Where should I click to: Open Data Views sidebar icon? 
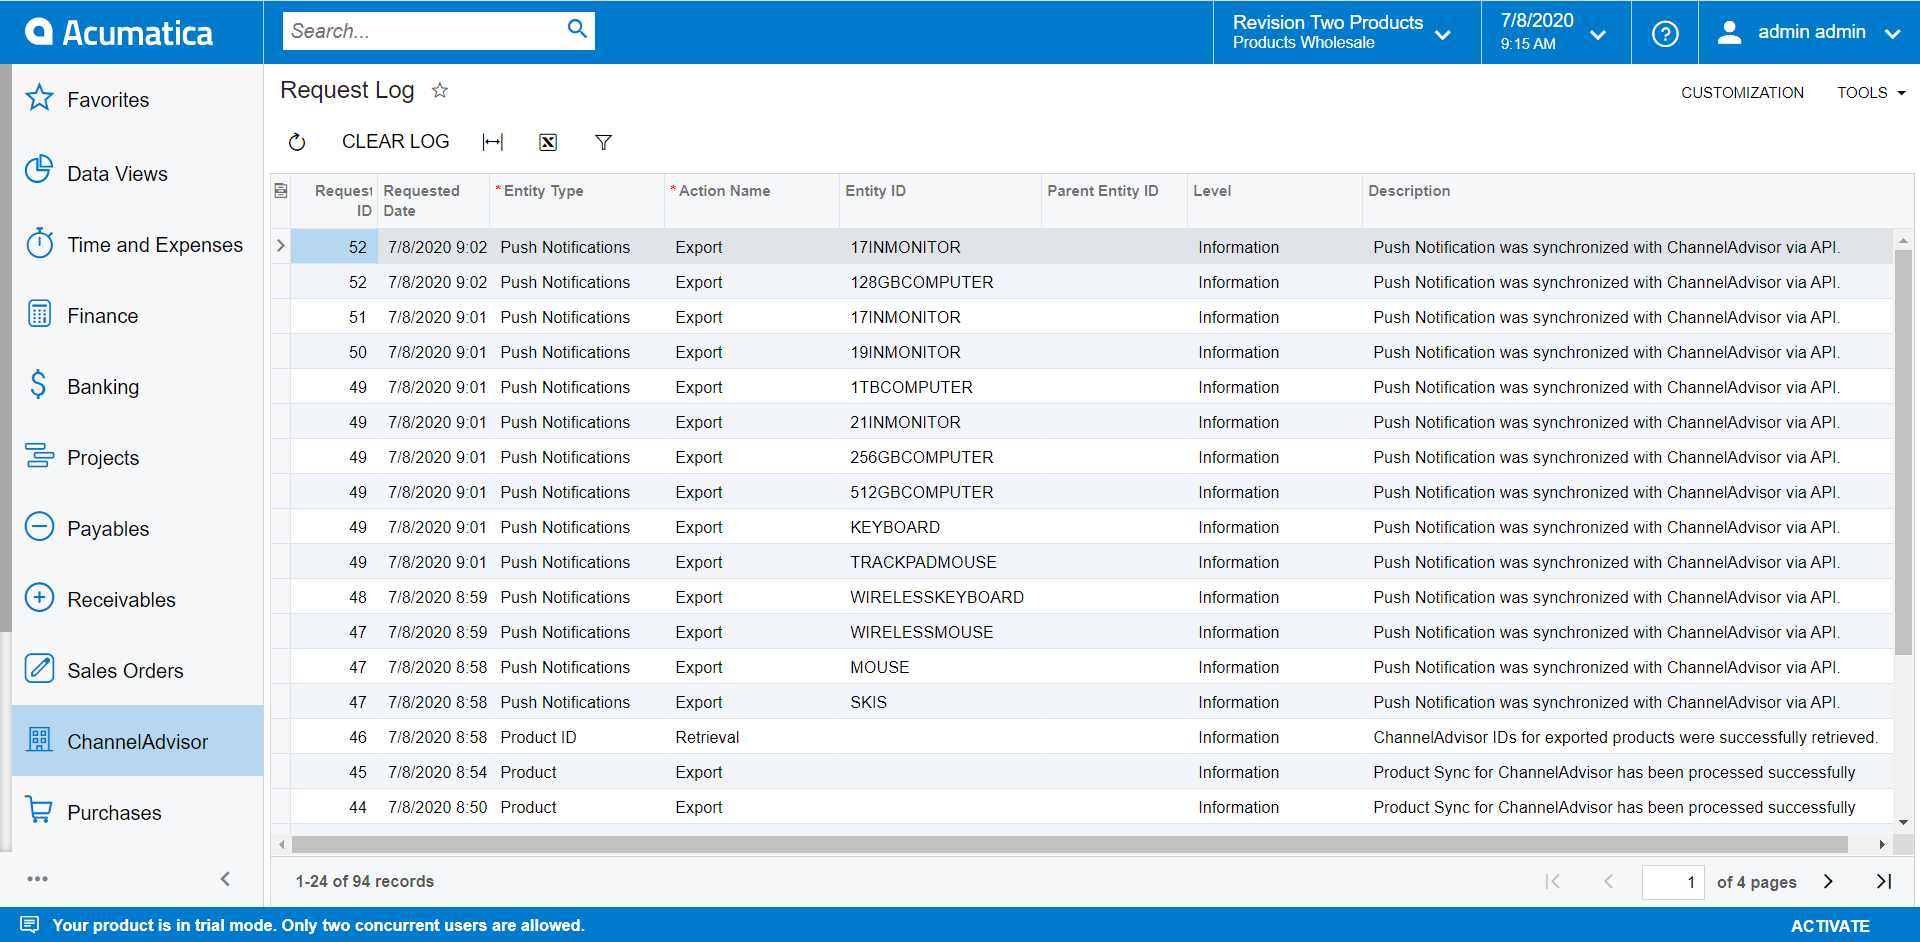pos(39,170)
